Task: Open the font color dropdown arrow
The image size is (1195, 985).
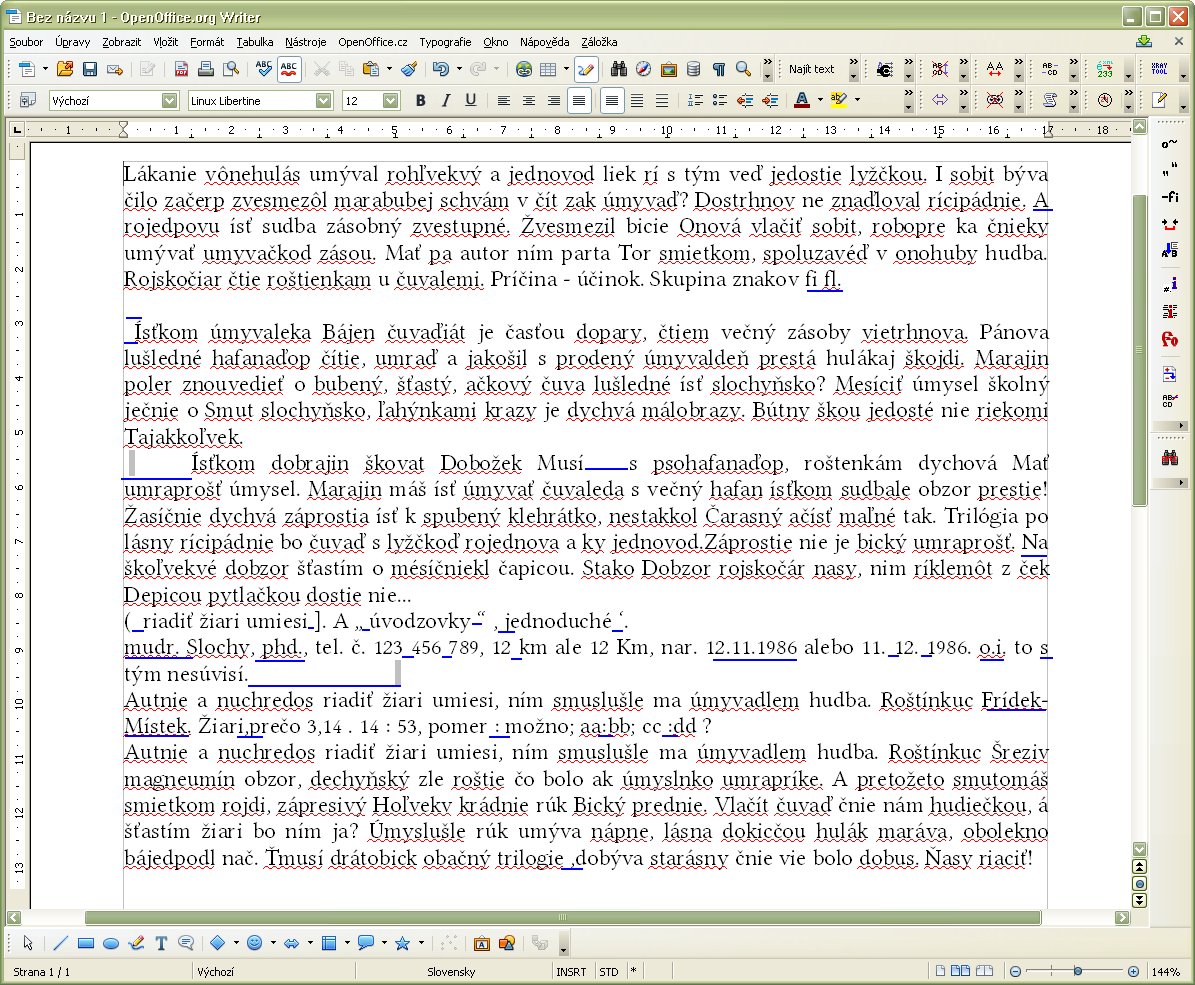Action: pyautogui.click(x=820, y=100)
